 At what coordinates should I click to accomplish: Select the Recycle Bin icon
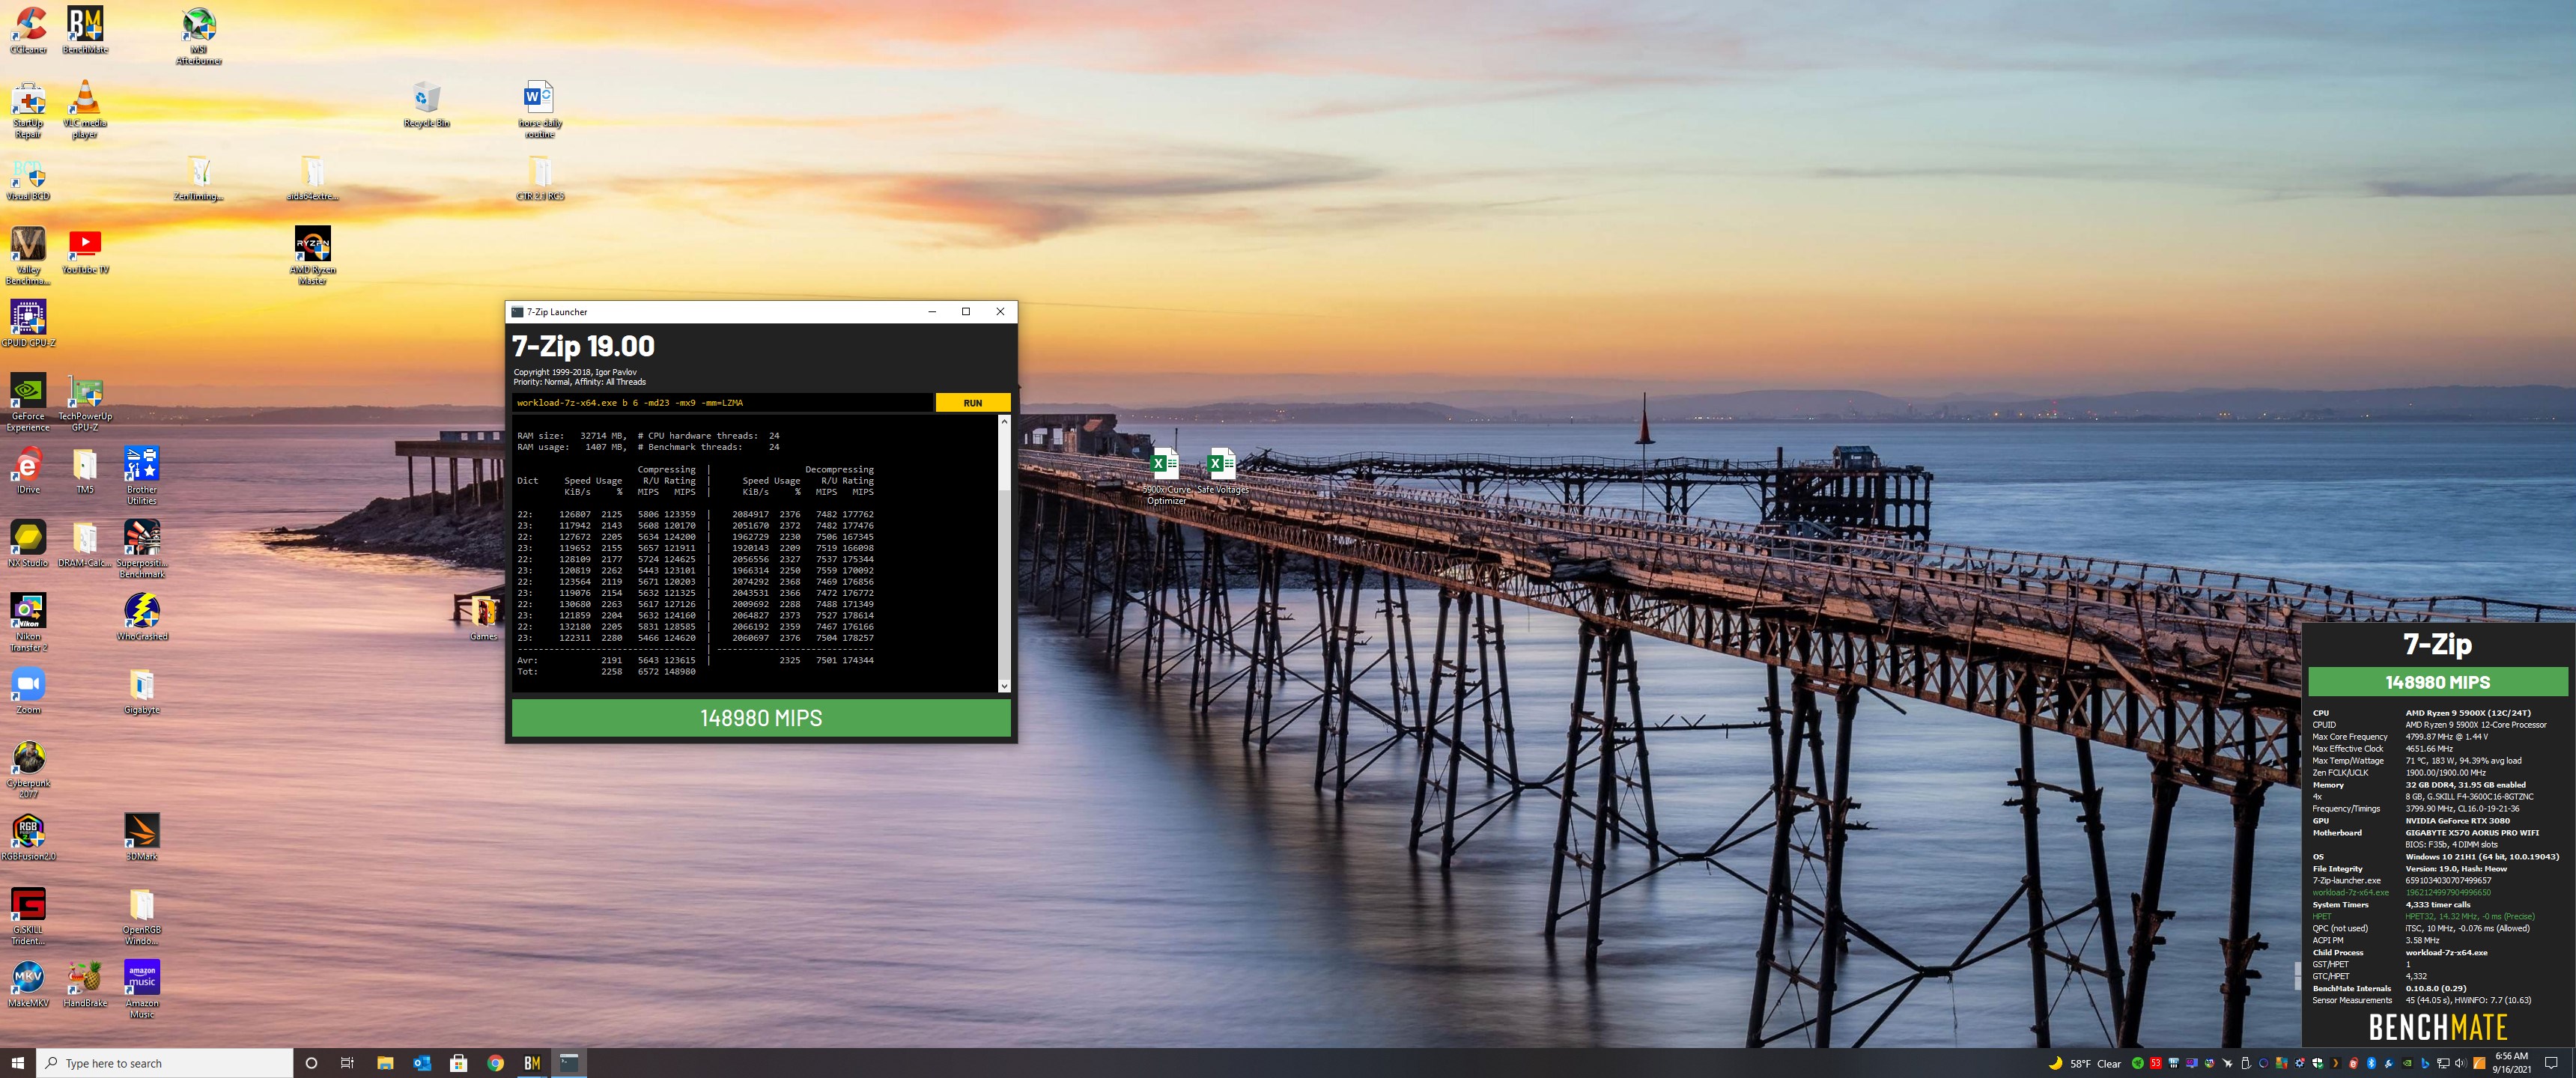pos(426,104)
